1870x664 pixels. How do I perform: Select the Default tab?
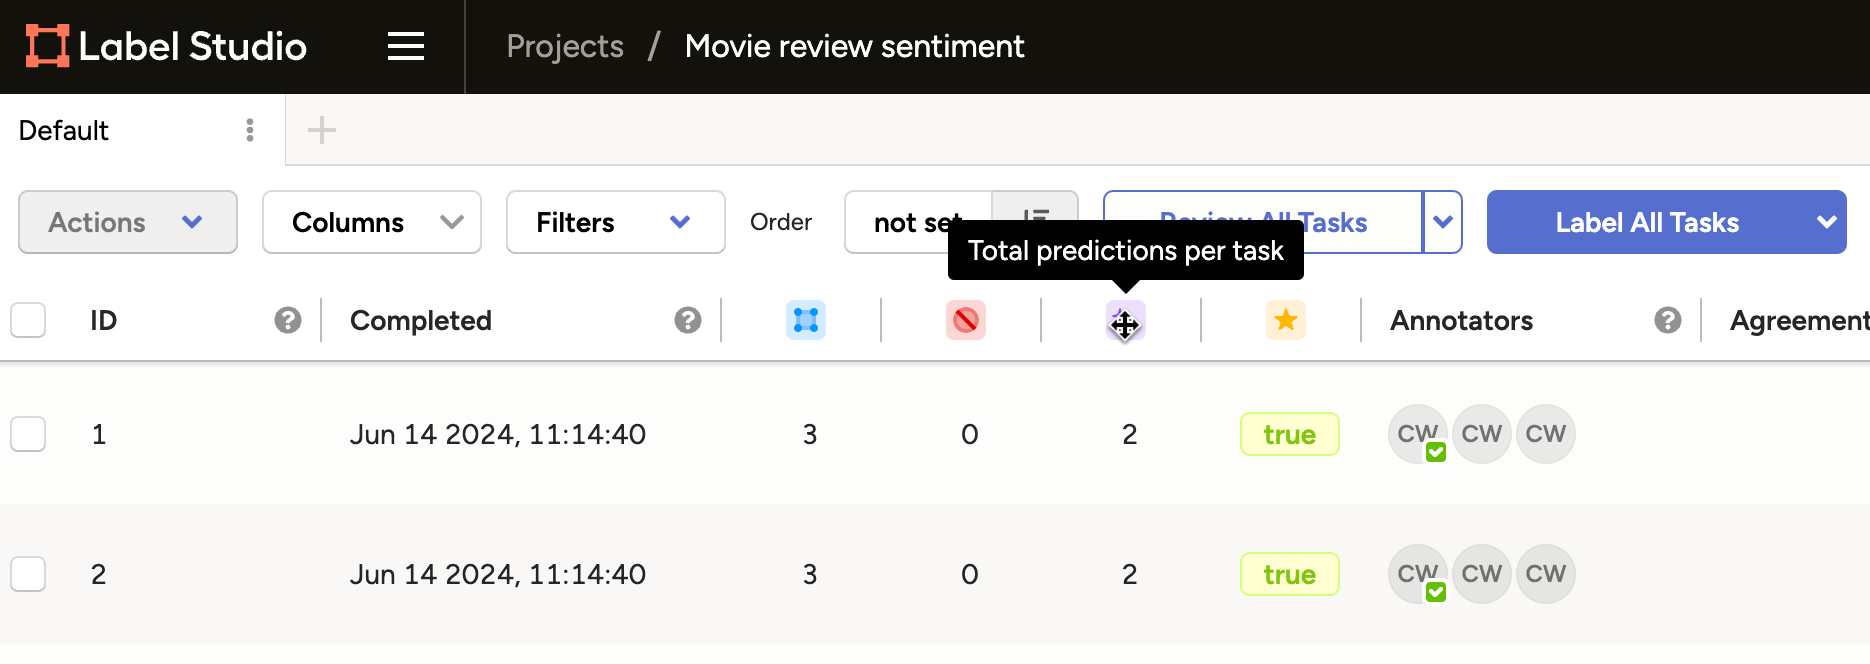pyautogui.click(x=63, y=130)
